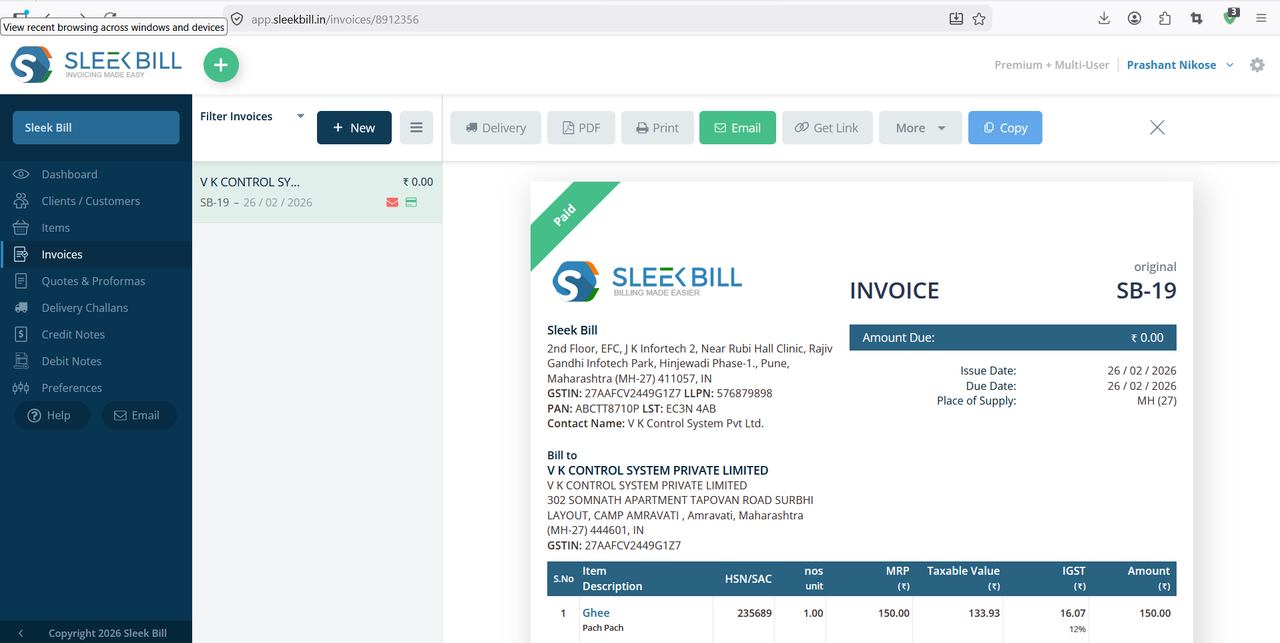
Task: Click invoice number SB-19 heading
Action: (1146, 291)
